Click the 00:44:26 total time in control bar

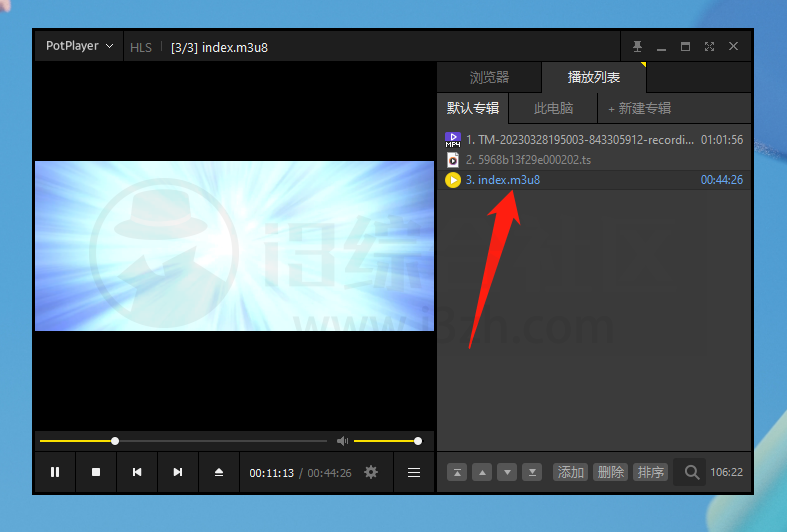coord(329,473)
